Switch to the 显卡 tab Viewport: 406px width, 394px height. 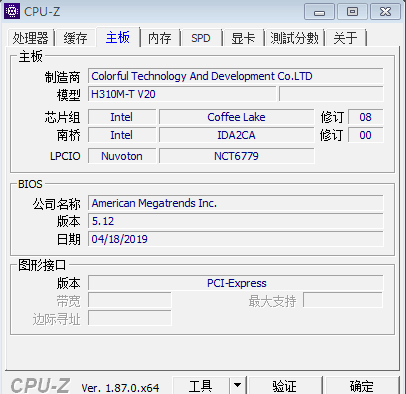[x=243, y=38]
